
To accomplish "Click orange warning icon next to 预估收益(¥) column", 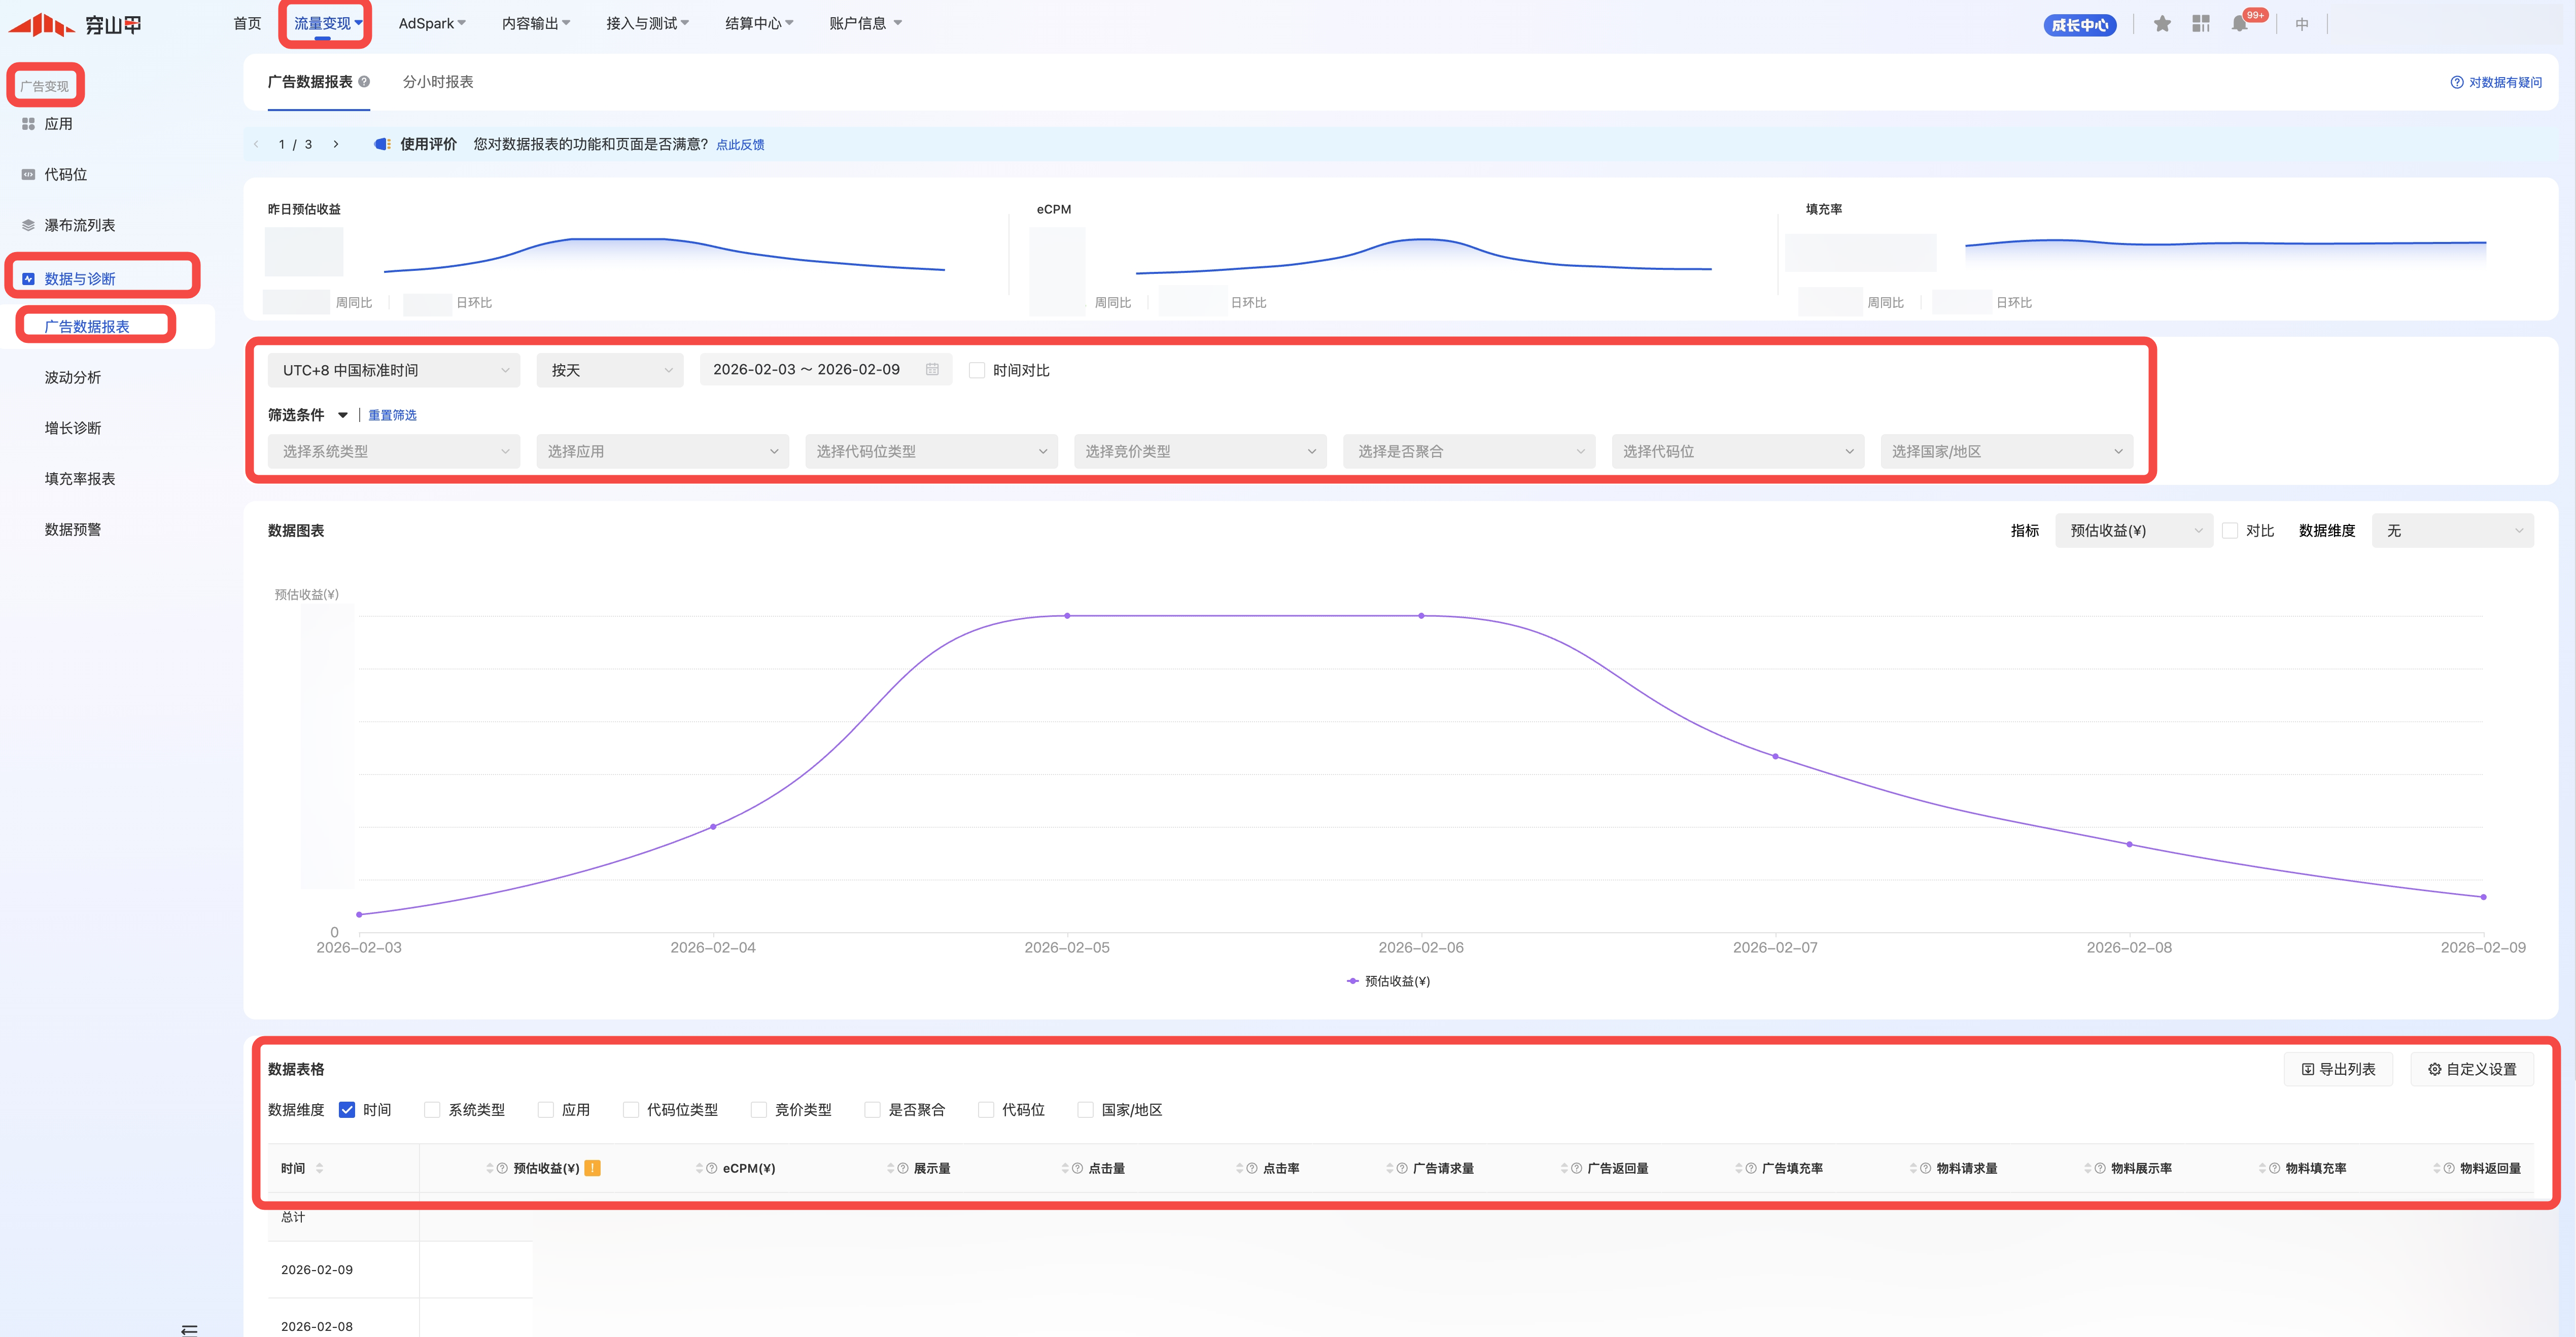I will (592, 1168).
